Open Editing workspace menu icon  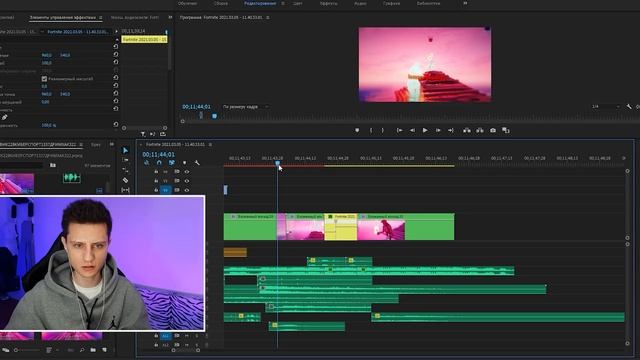[283, 3]
